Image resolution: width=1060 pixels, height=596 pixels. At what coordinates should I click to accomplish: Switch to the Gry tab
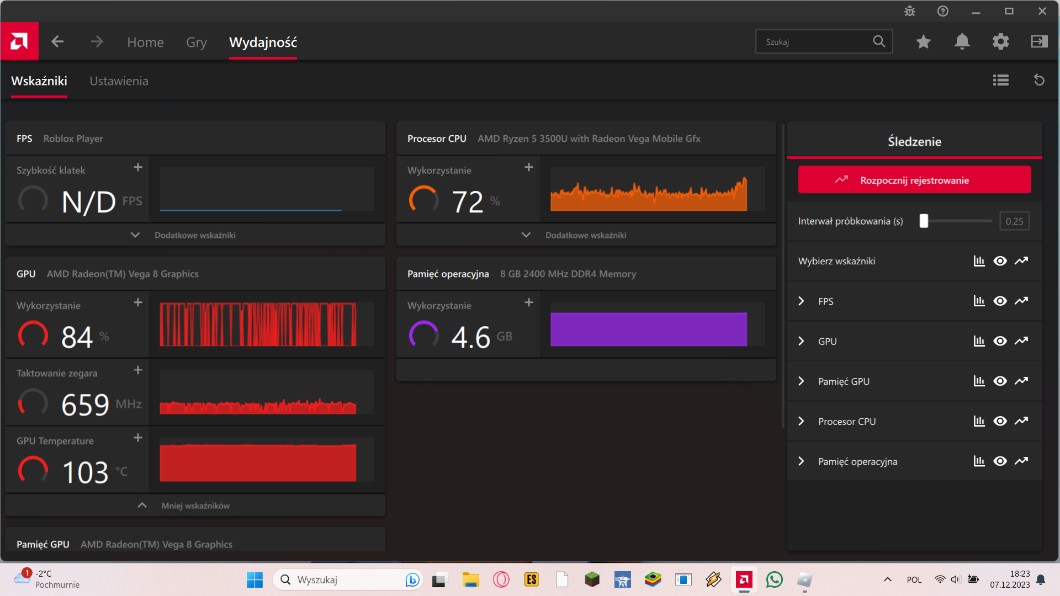tap(196, 42)
